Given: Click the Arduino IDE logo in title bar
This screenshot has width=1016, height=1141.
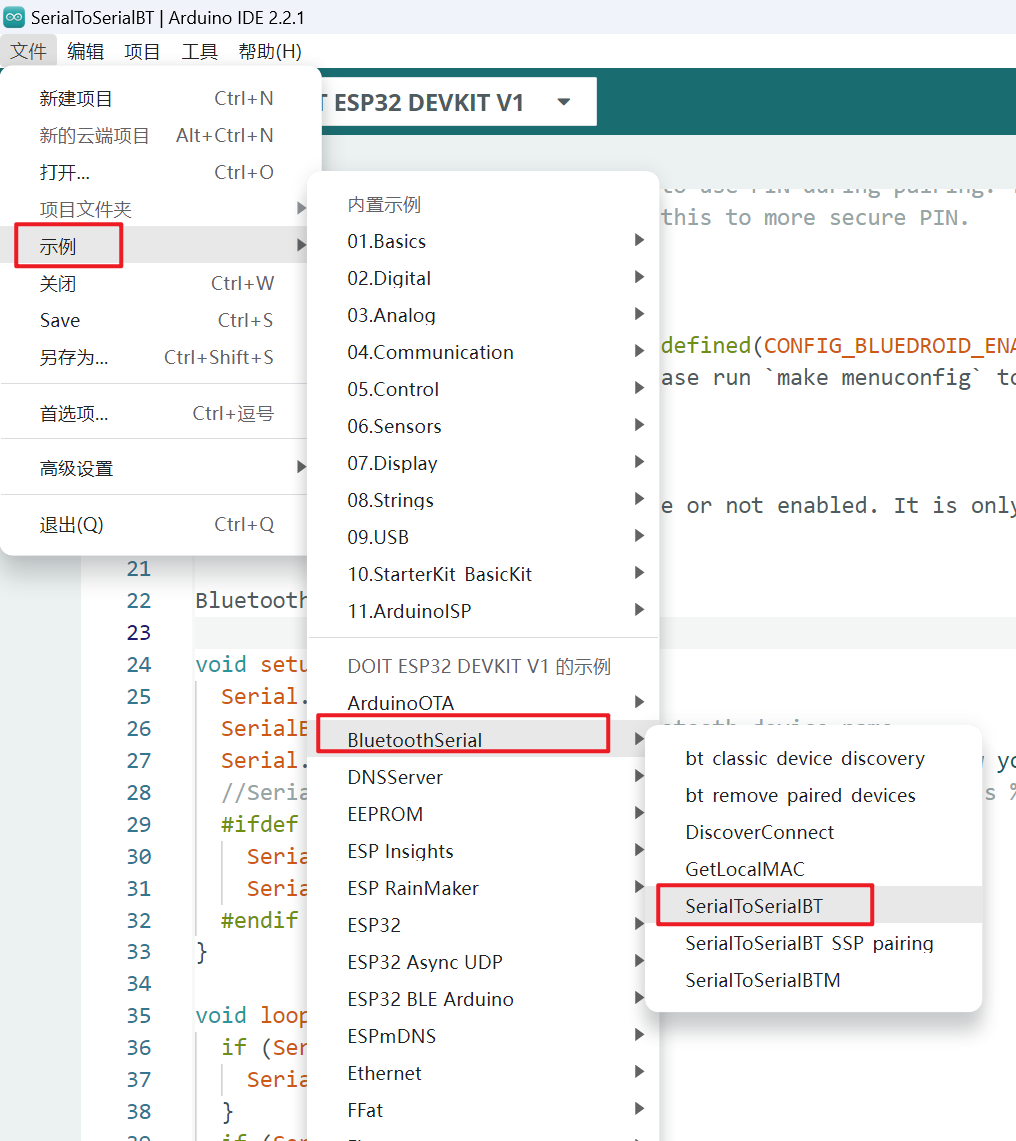Looking at the screenshot, I should pos(14,17).
